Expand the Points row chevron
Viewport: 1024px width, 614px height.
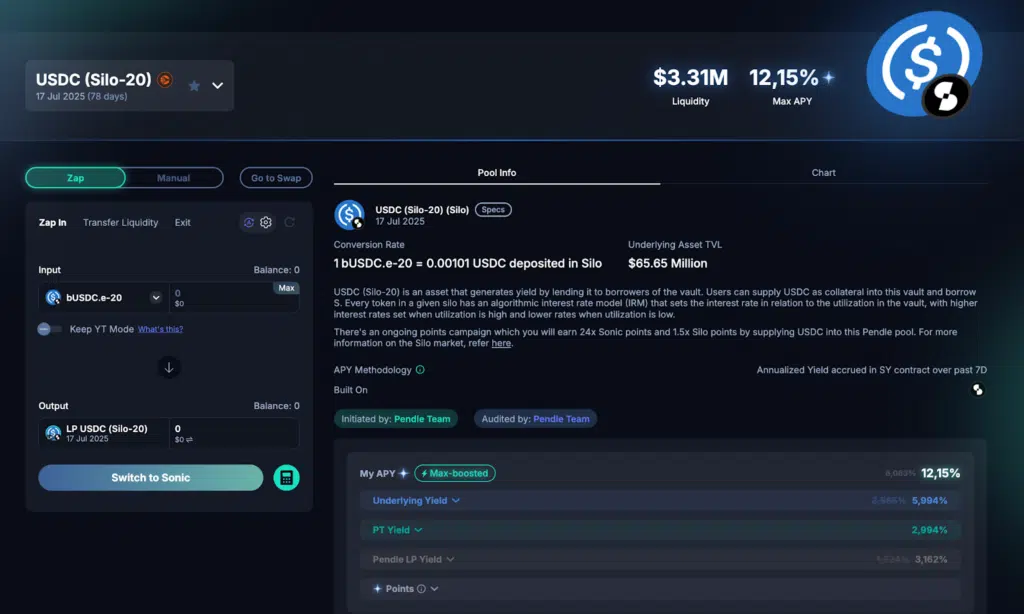pyautogui.click(x=434, y=589)
